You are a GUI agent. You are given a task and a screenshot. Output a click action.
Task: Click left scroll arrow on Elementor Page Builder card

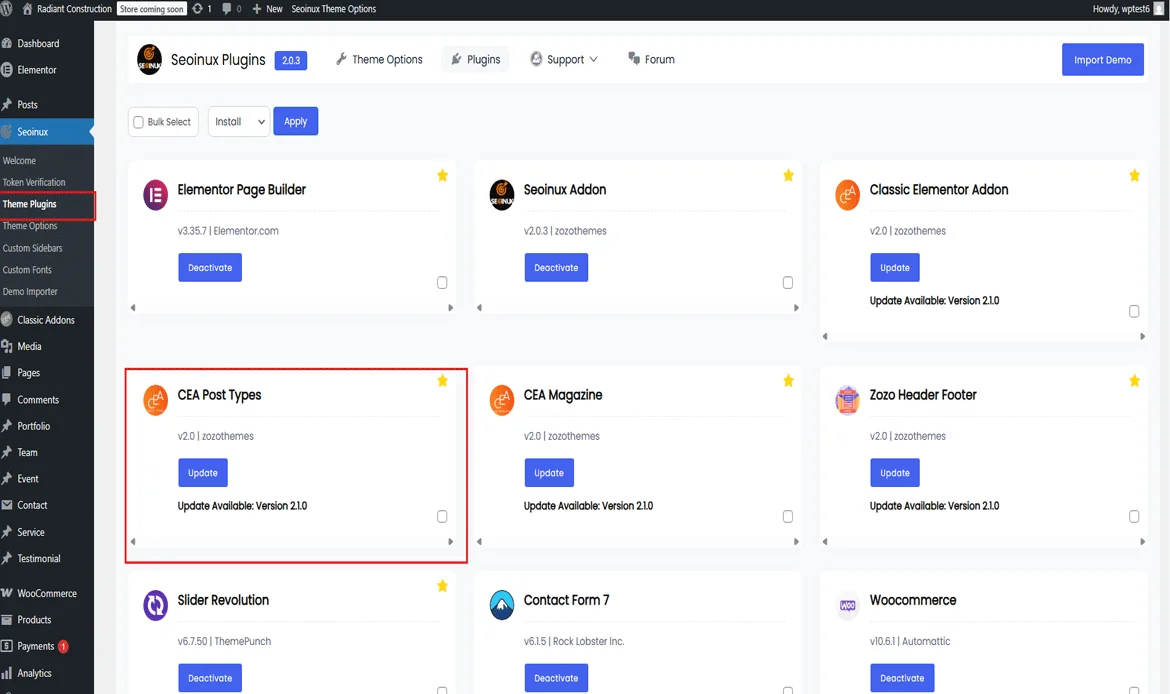(133, 307)
